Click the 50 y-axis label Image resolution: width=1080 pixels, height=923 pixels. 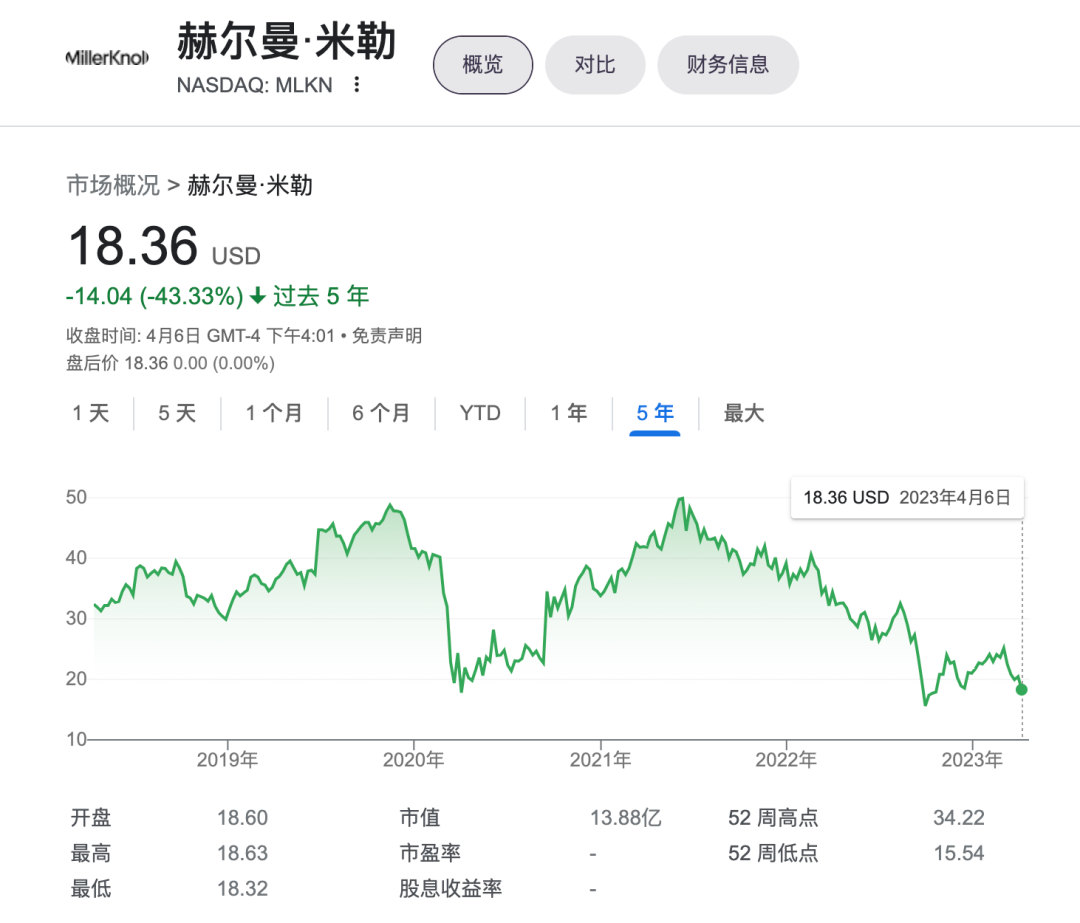tap(76, 497)
